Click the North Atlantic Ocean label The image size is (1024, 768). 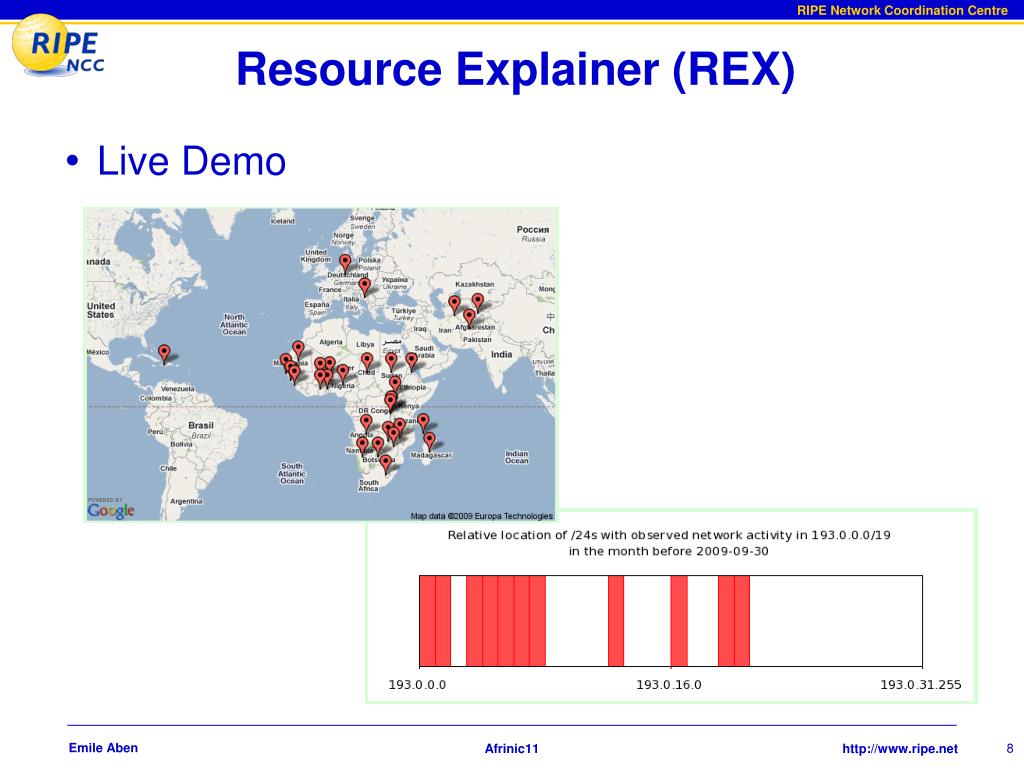coord(234,325)
